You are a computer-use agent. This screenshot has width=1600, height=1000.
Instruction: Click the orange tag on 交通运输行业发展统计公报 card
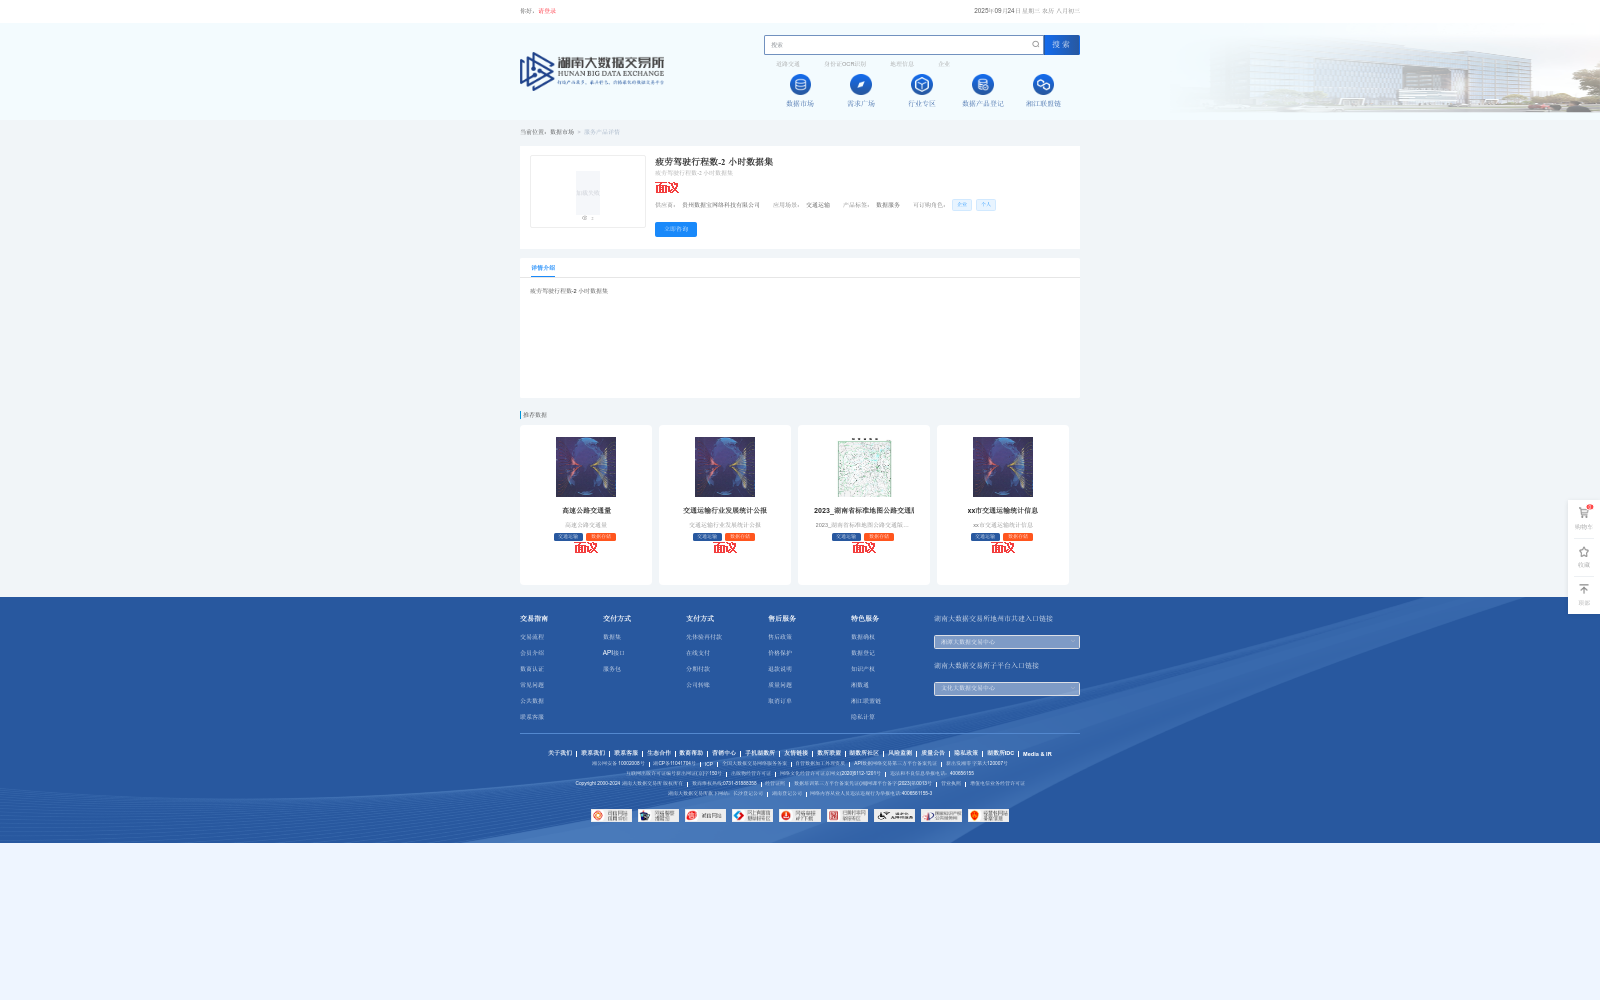(740, 537)
